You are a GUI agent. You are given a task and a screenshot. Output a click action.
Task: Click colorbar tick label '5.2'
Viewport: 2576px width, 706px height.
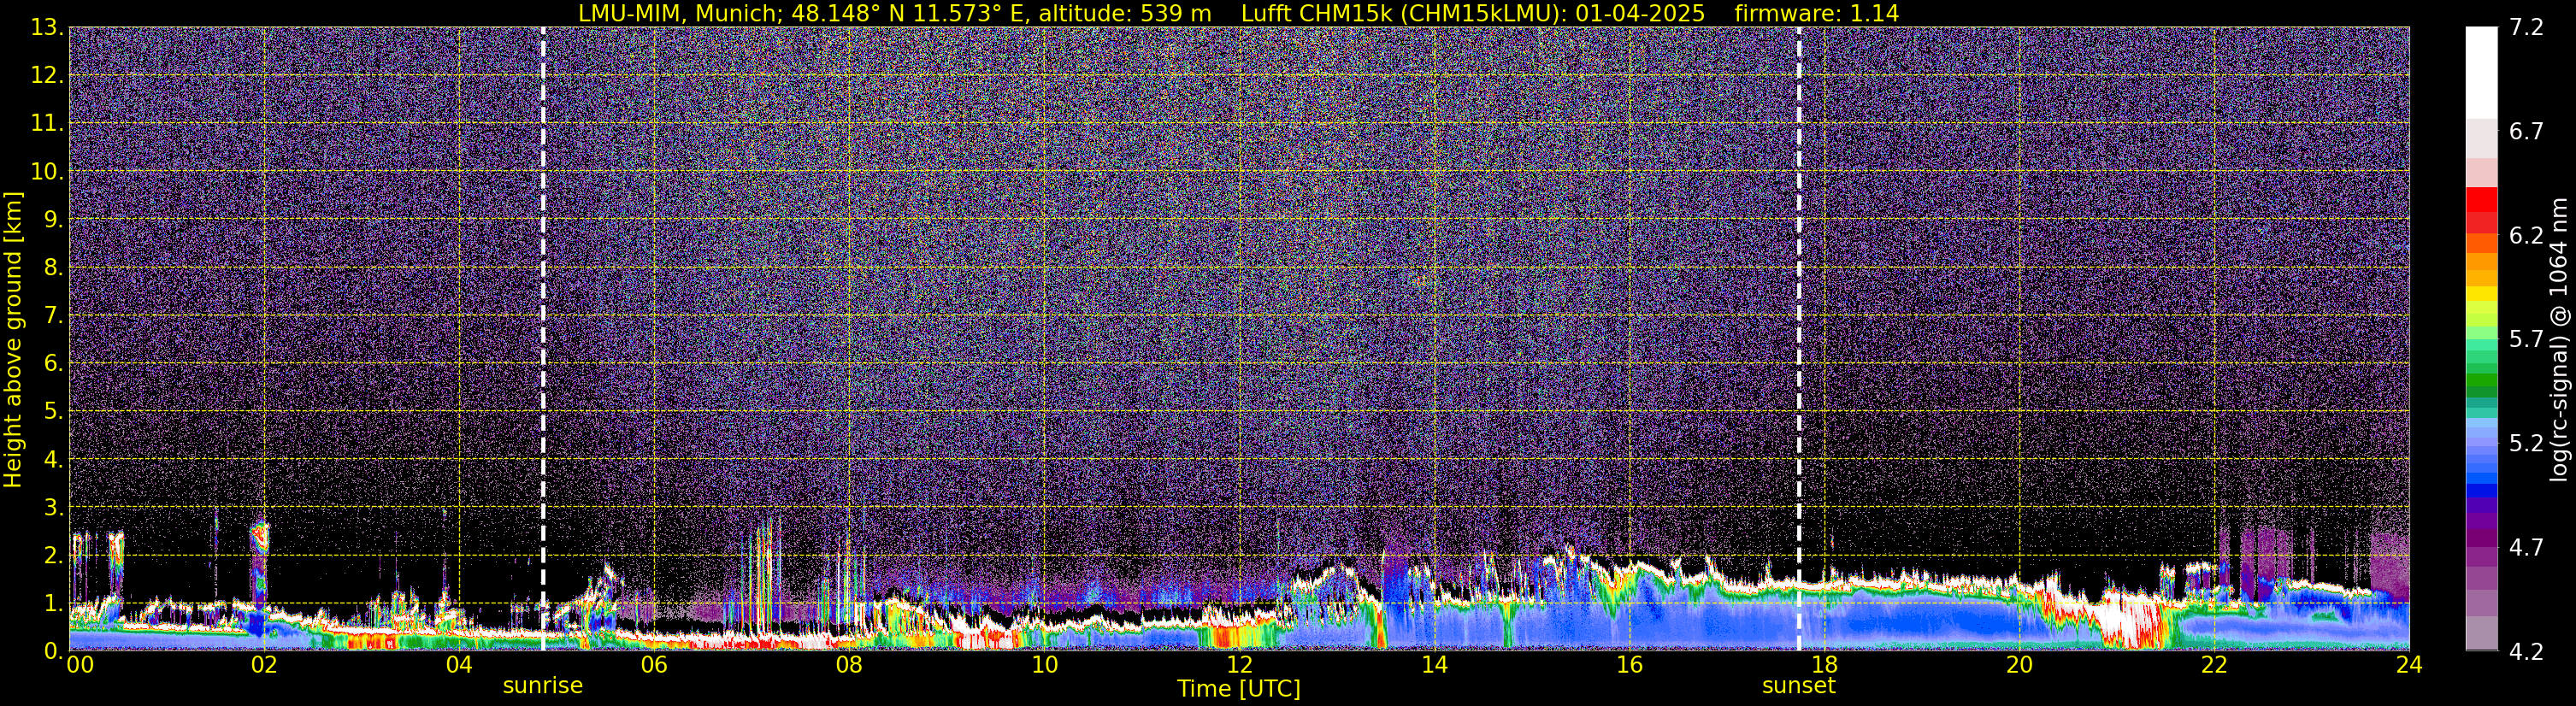(2526, 444)
